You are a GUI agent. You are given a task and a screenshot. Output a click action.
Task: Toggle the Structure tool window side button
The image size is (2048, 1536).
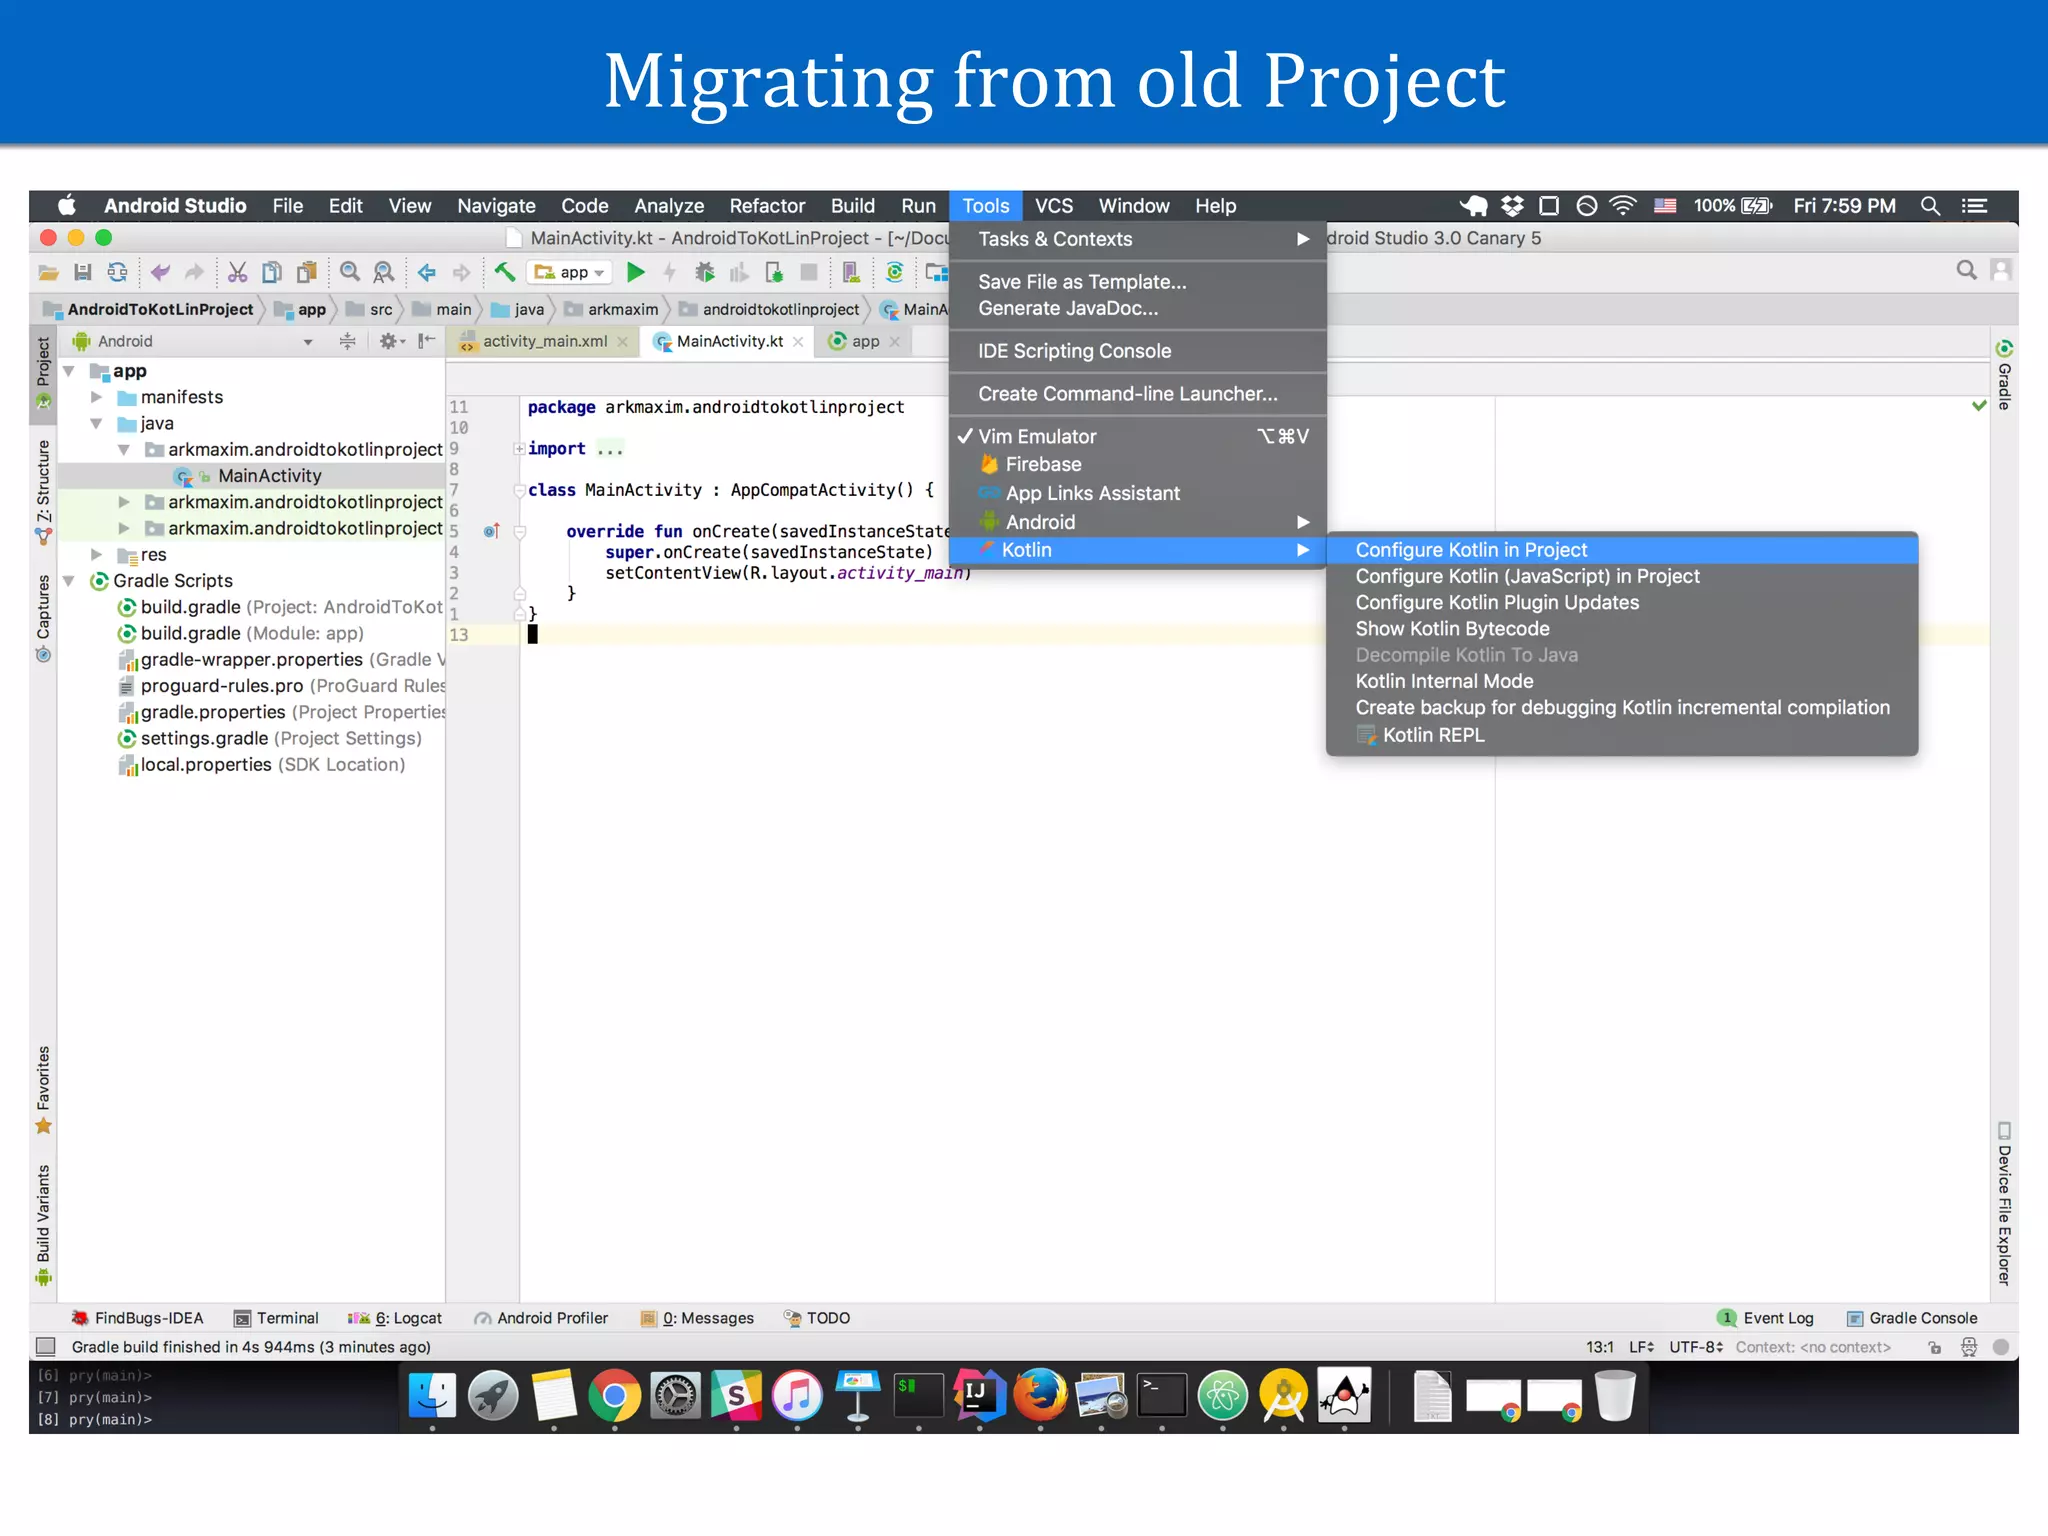tap(43, 491)
